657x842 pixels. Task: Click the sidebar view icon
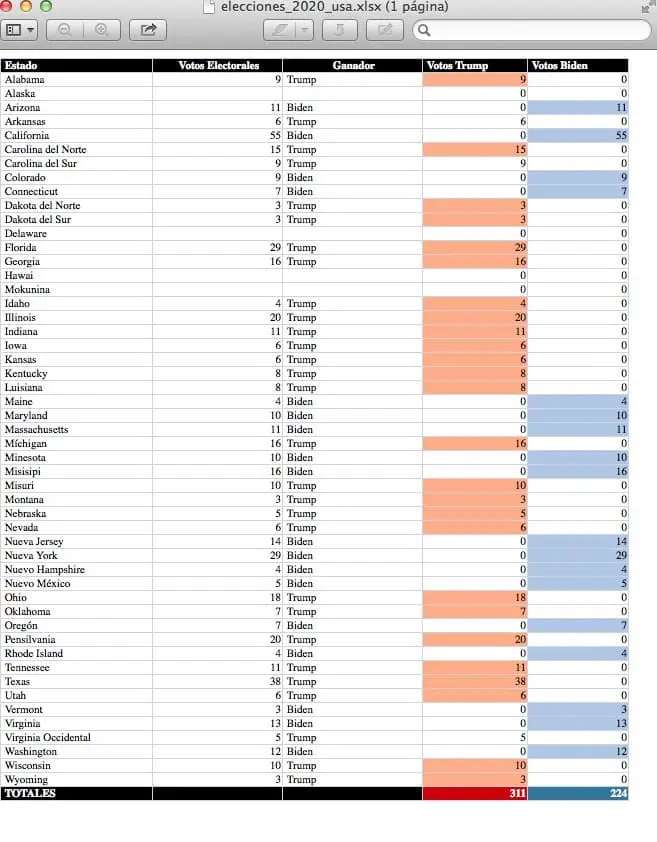pyautogui.click(x=14, y=30)
